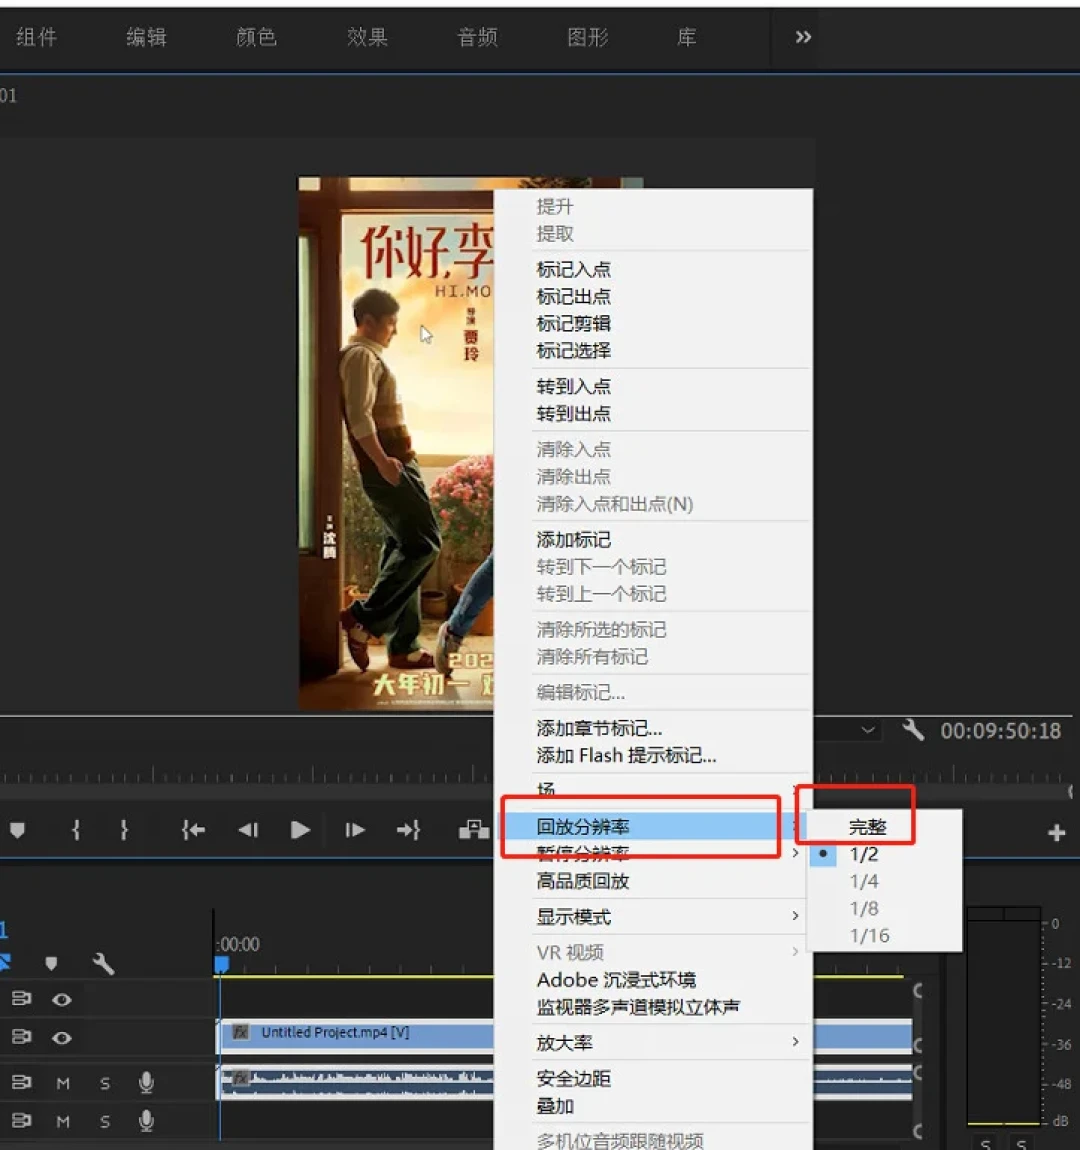
Task: Click the Mark Out brace button
Action: (124, 830)
